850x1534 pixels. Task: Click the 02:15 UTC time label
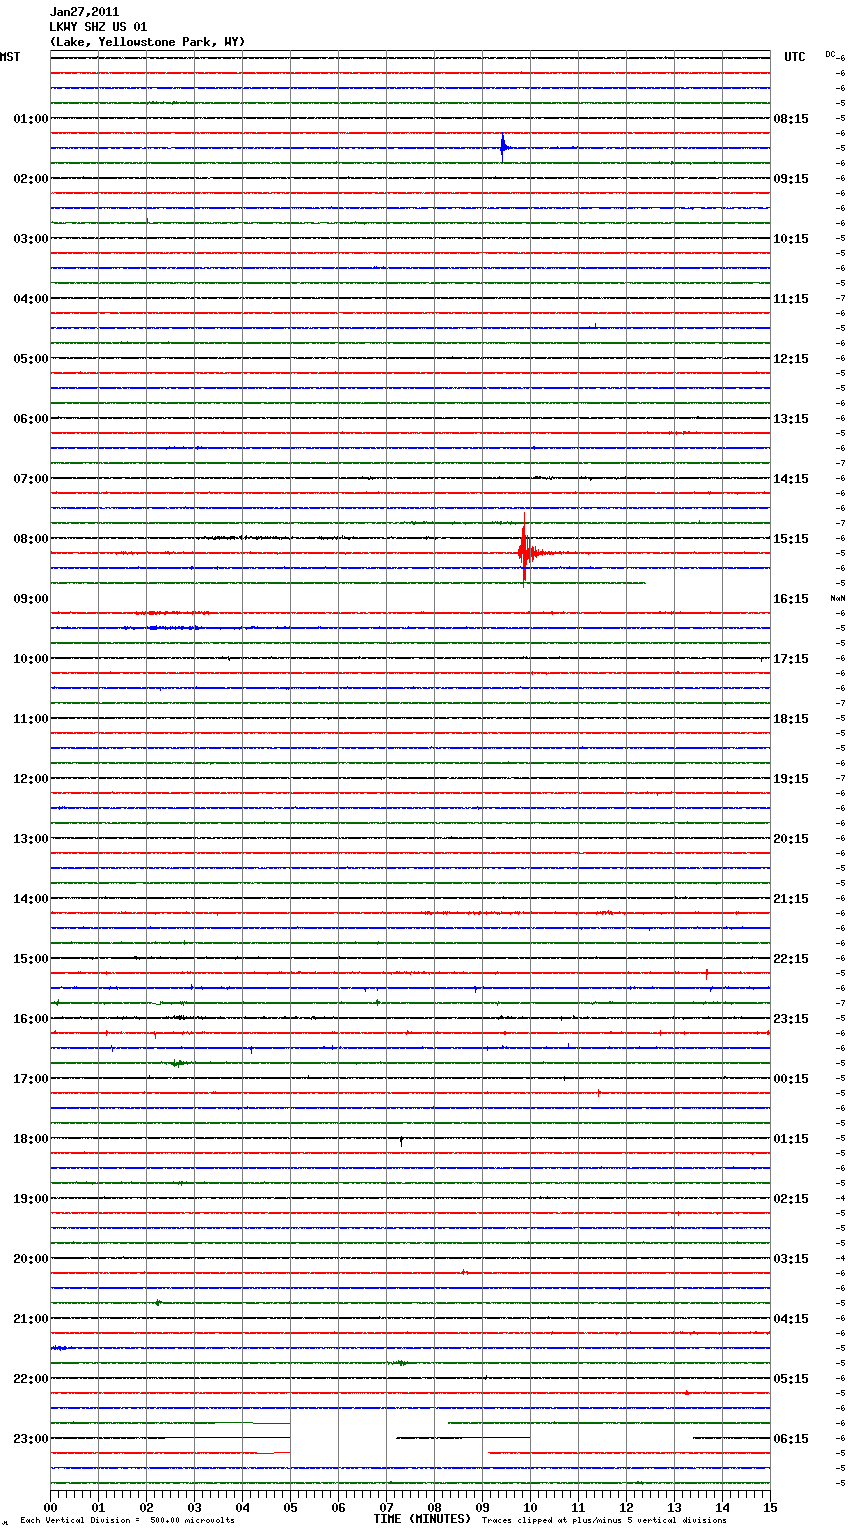(791, 1199)
